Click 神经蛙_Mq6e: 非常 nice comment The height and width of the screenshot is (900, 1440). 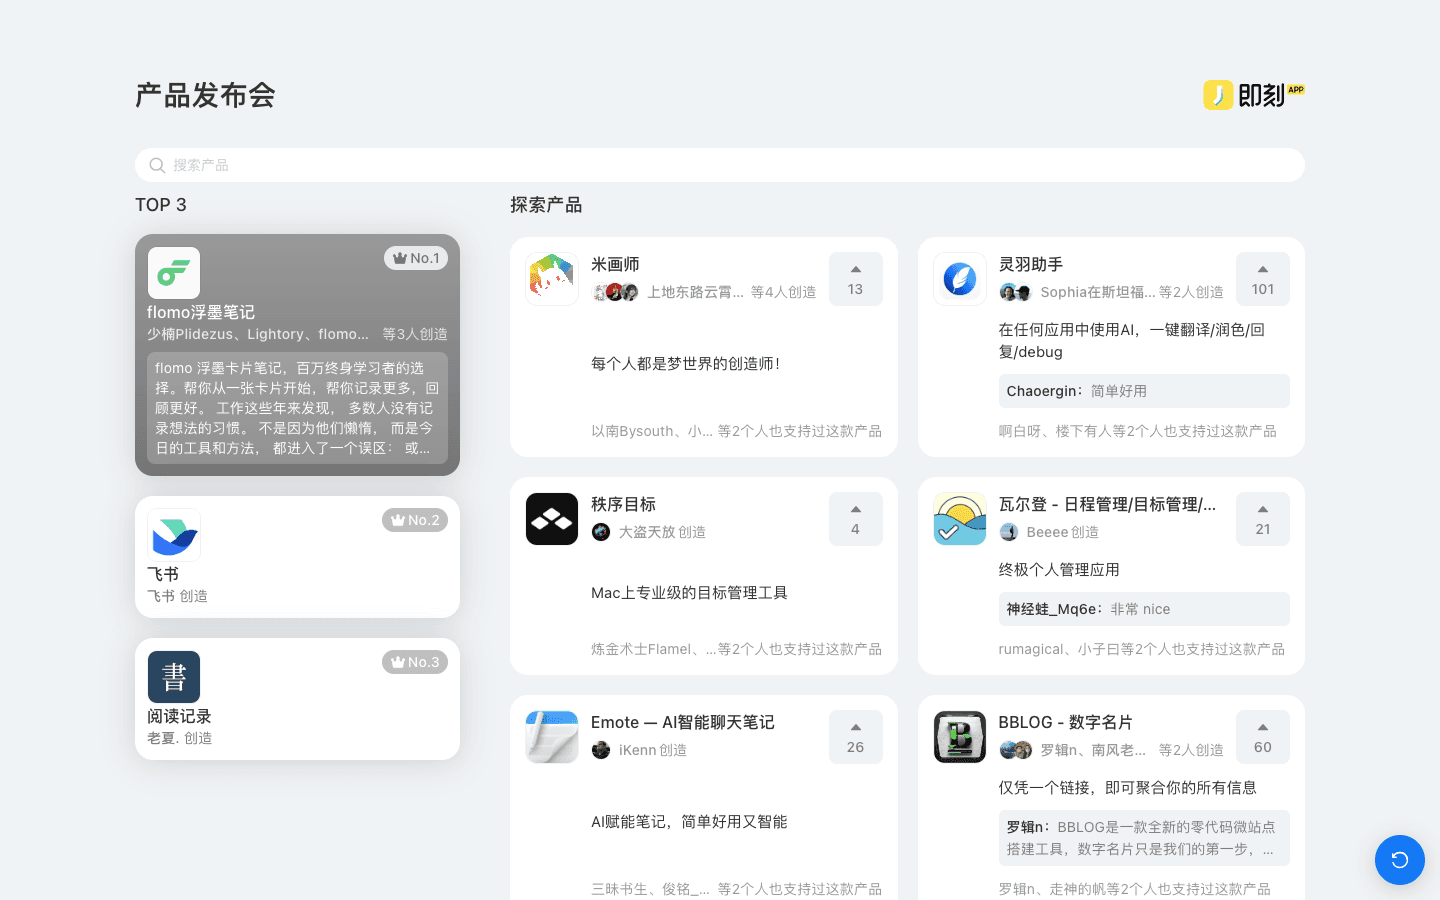tap(1144, 609)
